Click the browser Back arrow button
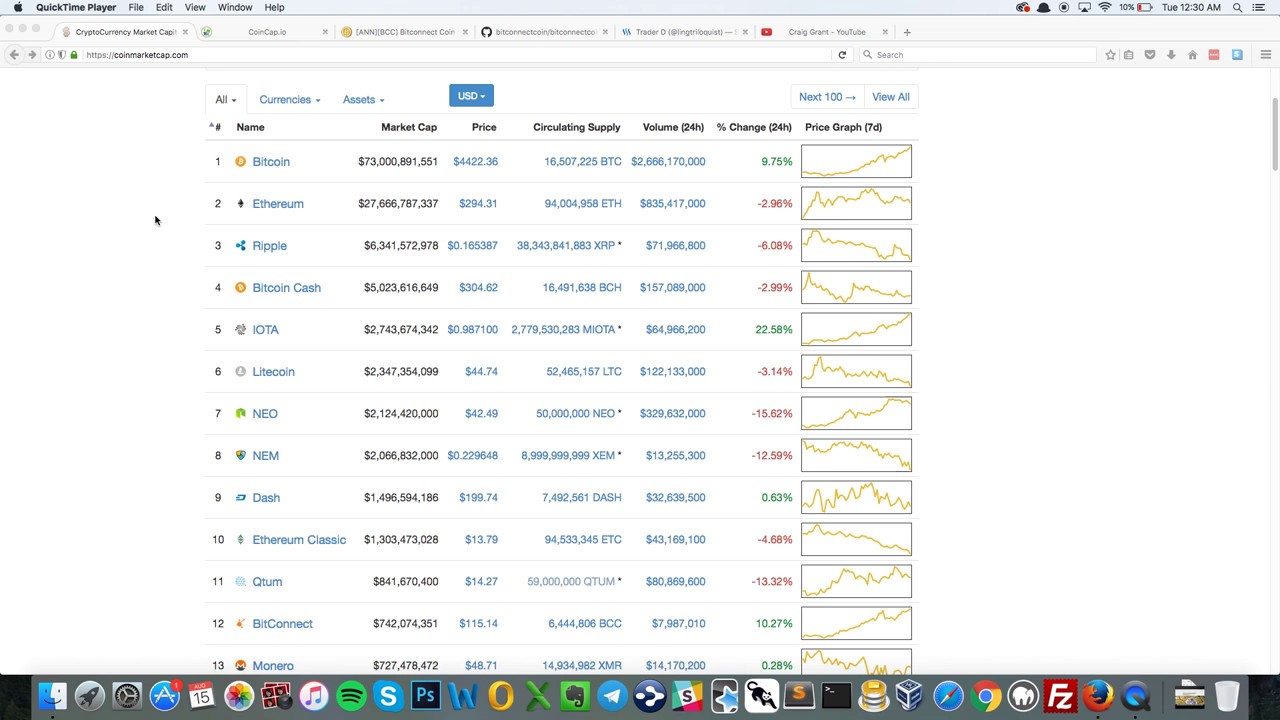1280x720 pixels. click(x=14, y=55)
